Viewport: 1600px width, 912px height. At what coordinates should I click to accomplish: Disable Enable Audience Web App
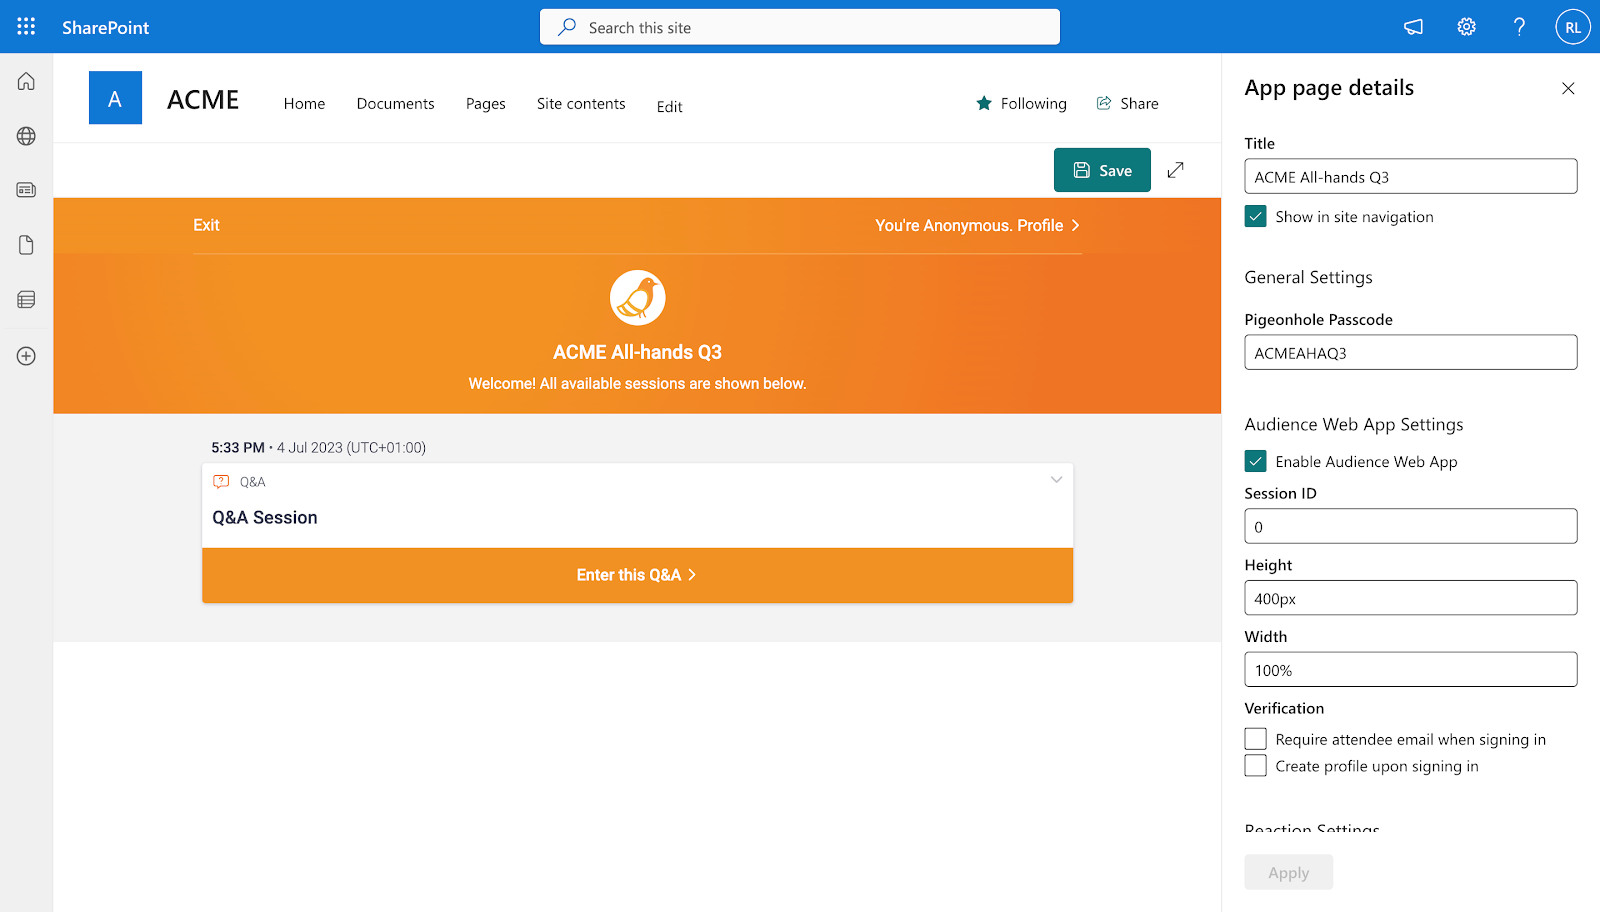tap(1255, 461)
